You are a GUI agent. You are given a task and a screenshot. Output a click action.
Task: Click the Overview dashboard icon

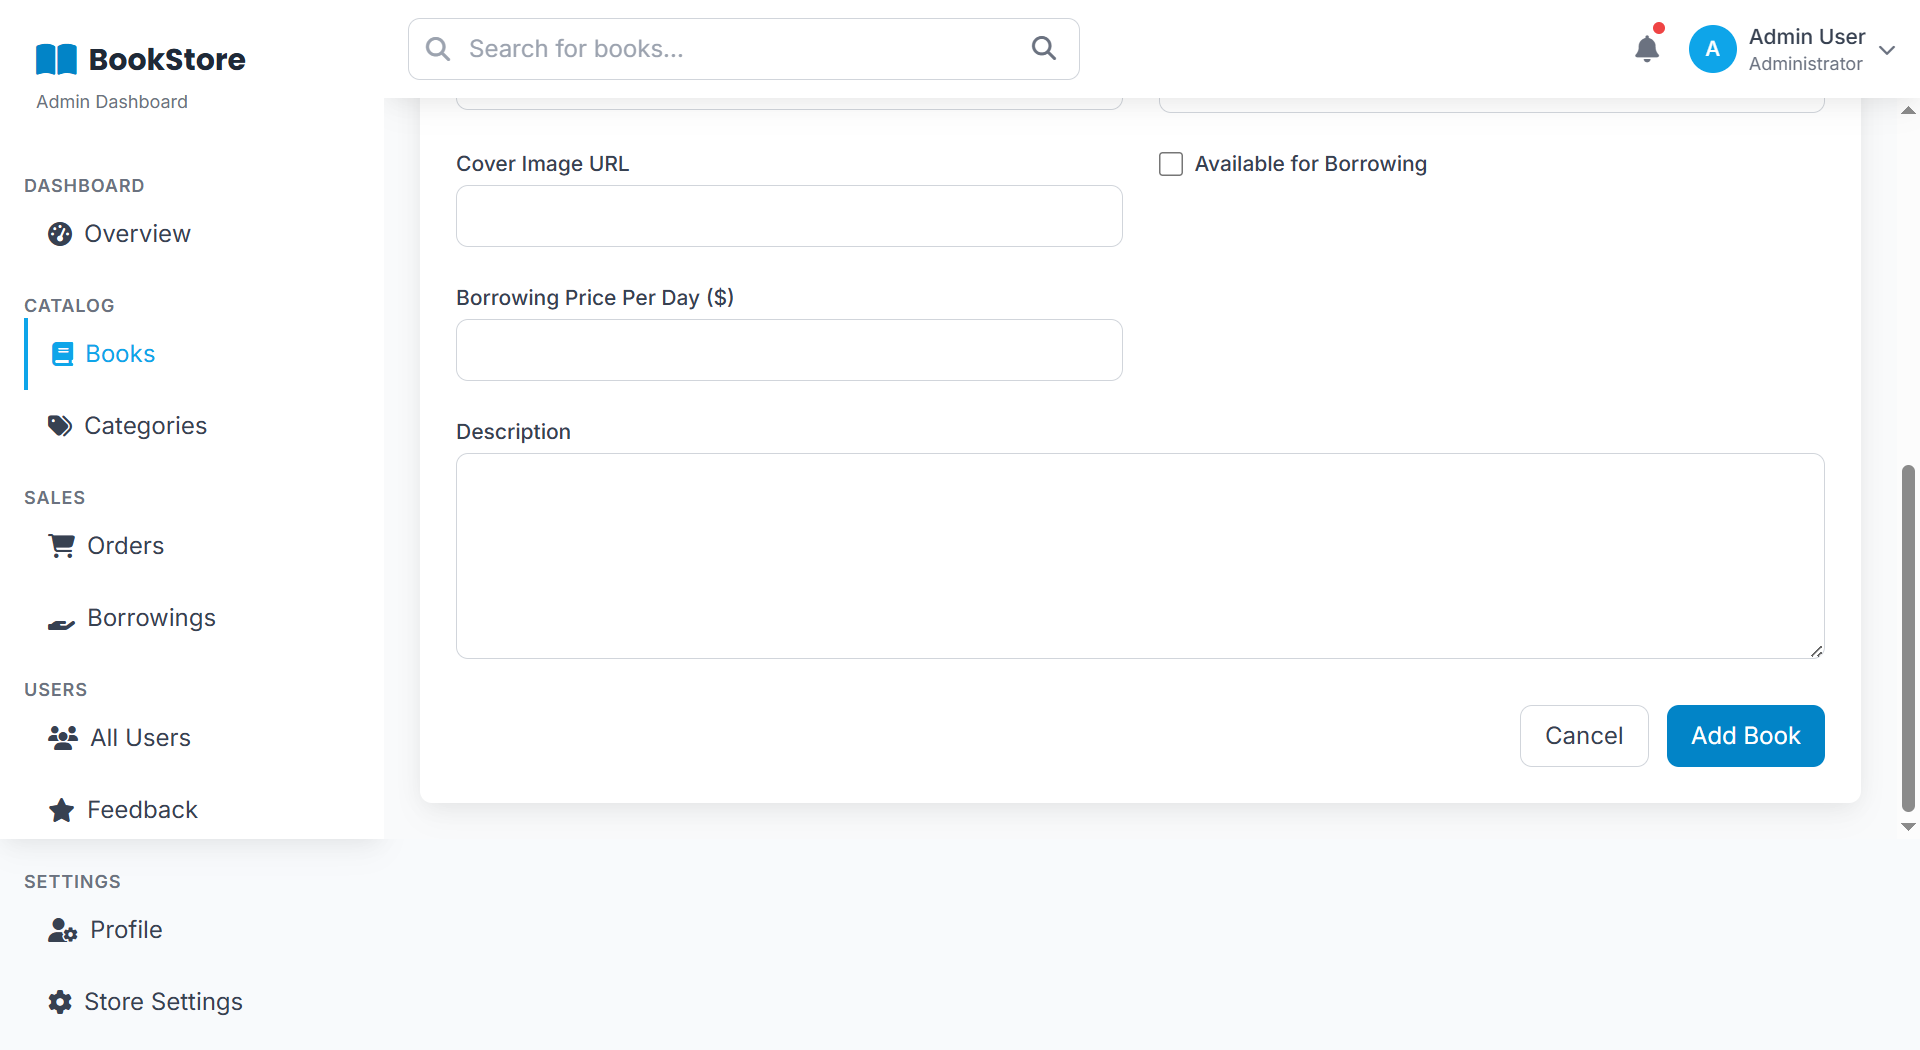coord(60,234)
